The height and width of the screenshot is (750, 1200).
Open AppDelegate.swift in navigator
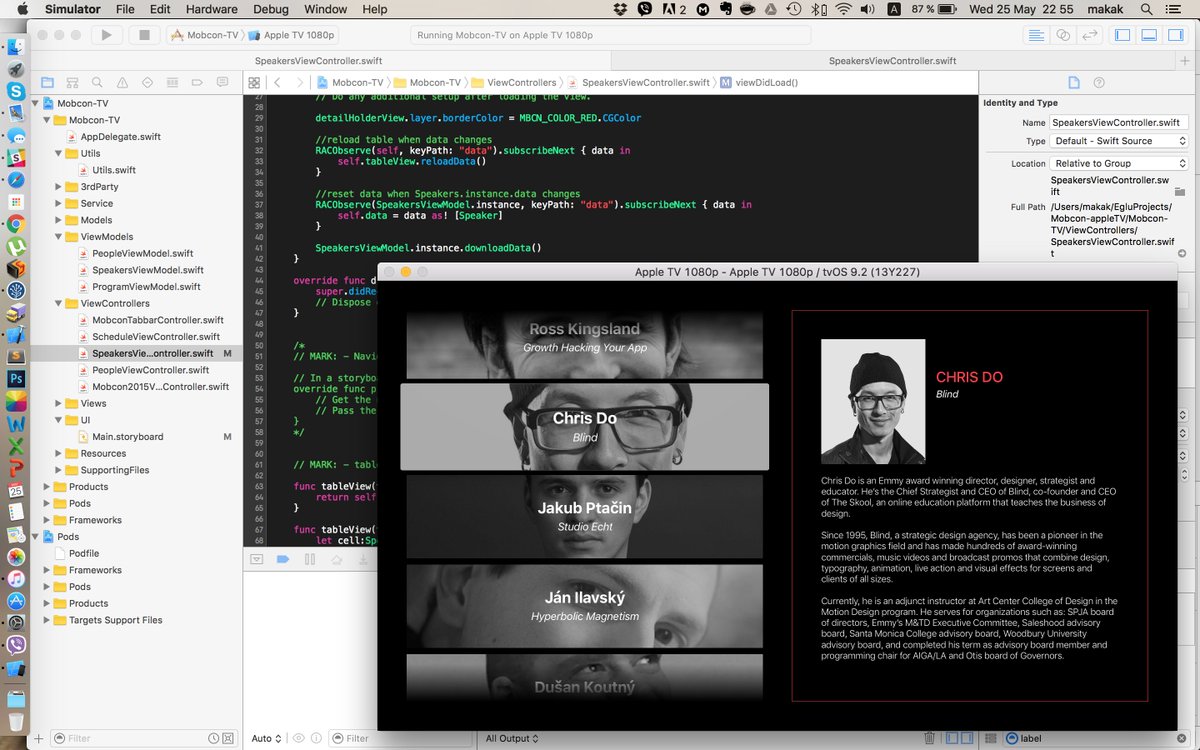(x=121, y=136)
